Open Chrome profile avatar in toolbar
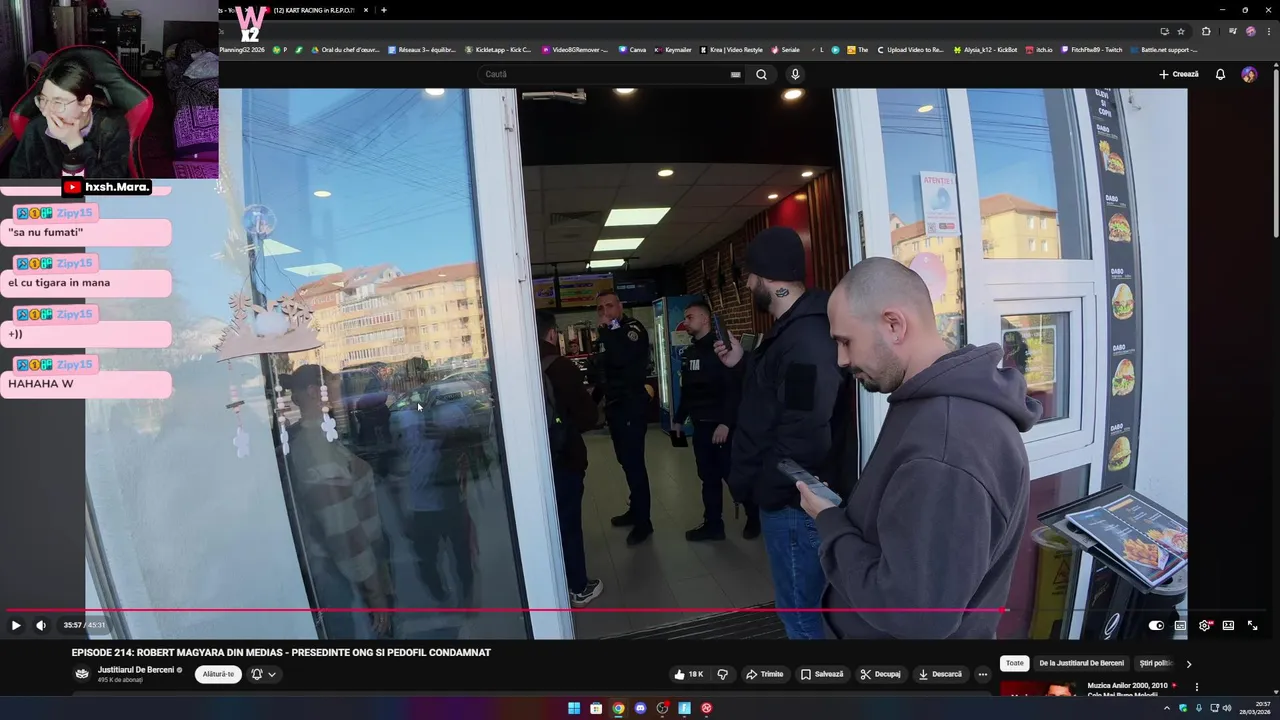The height and width of the screenshot is (720, 1280). tap(1251, 31)
